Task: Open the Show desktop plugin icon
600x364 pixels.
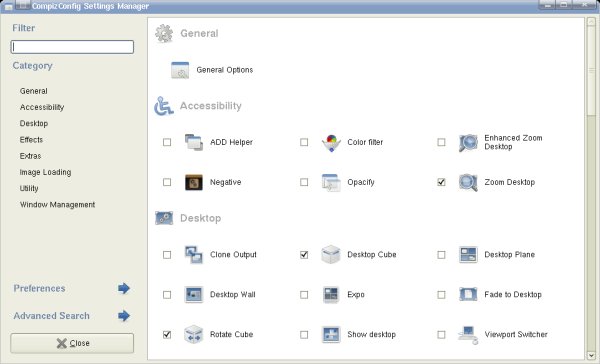Action: click(331, 335)
